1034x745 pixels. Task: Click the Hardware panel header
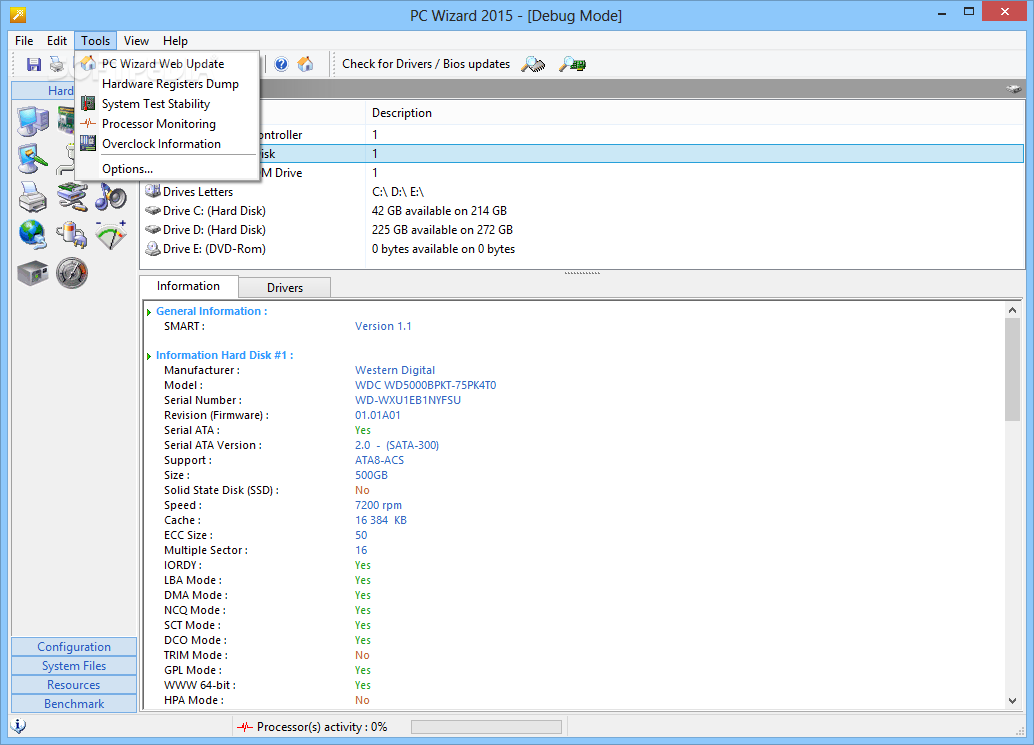(x=44, y=90)
